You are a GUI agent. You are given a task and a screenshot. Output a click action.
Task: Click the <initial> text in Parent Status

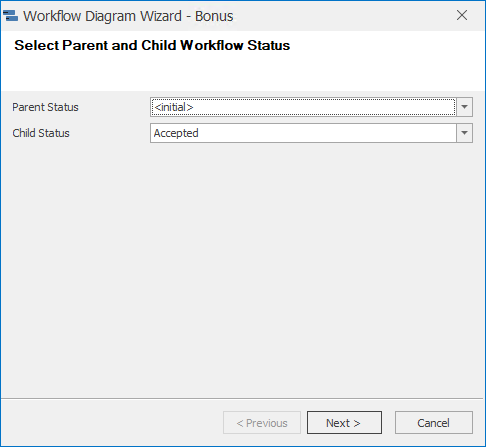coord(174,107)
